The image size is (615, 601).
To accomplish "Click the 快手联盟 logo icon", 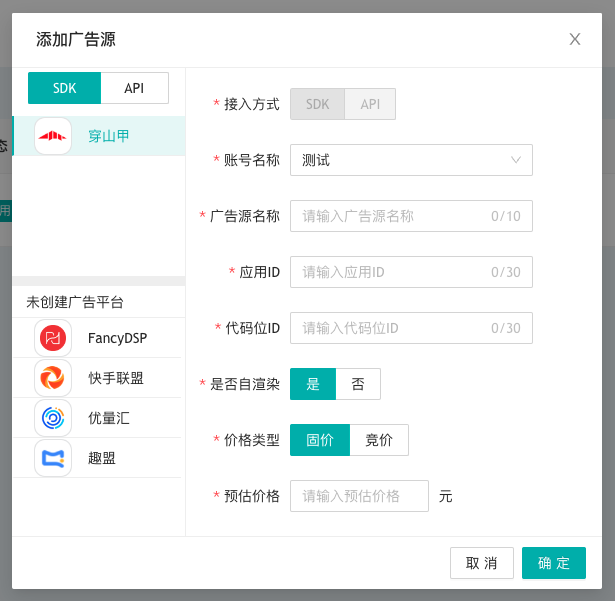I will tap(53, 378).
